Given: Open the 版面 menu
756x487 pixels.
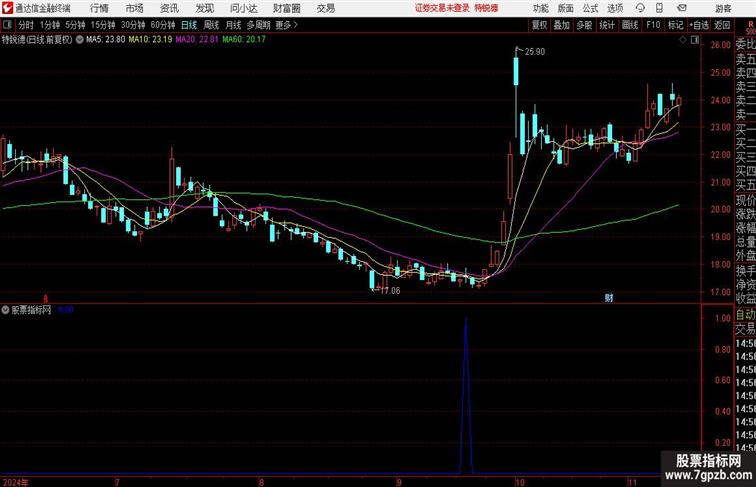Looking at the screenshot, I should tap(566, 8).
